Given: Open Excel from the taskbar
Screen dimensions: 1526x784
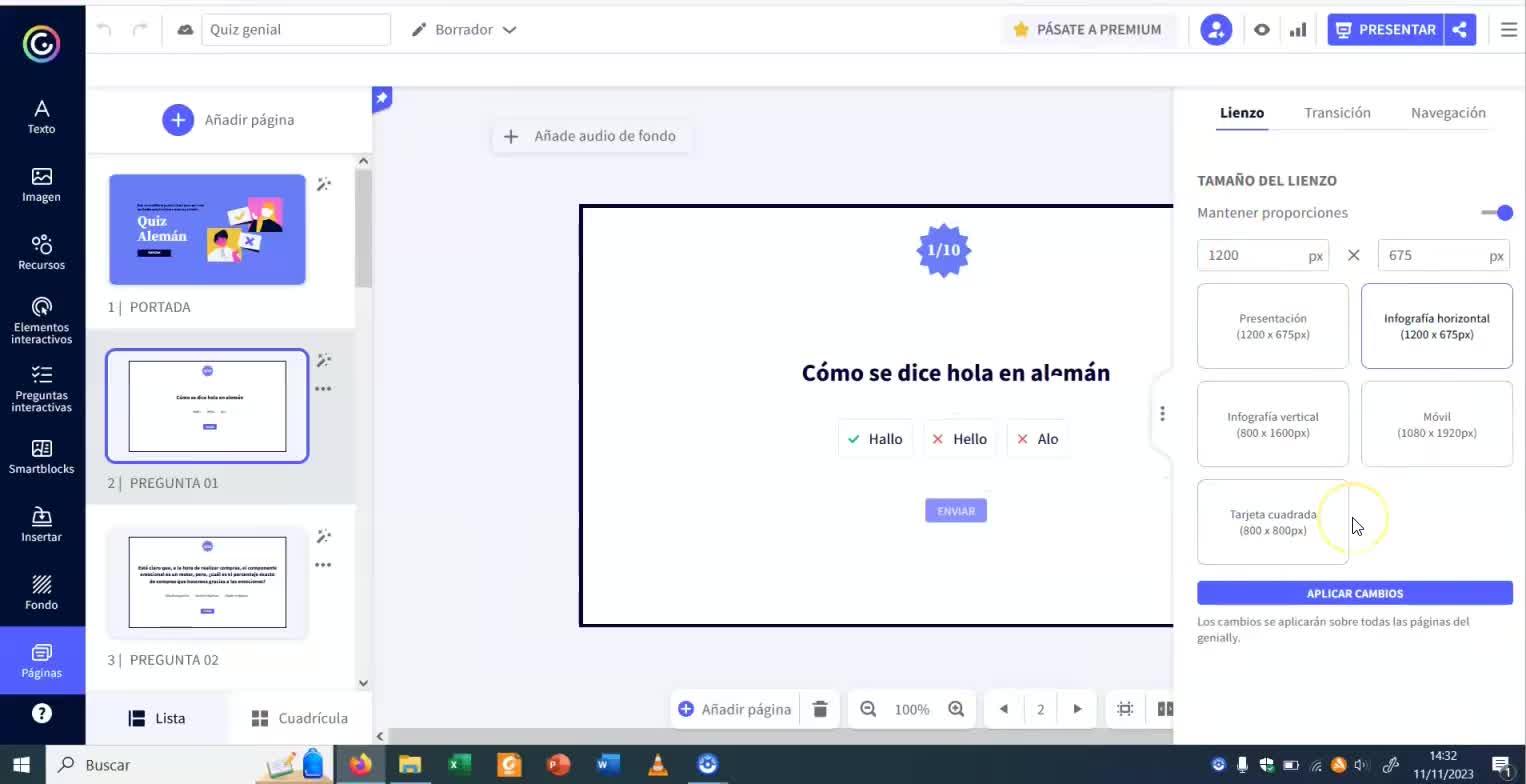Looking at the screenshot, I should [459, 765].
